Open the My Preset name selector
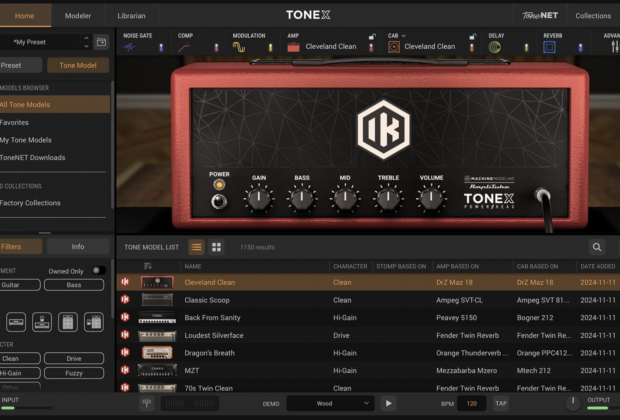Image resolution: width=620 pixels, height=420 pixels. [x=41, y=42]
